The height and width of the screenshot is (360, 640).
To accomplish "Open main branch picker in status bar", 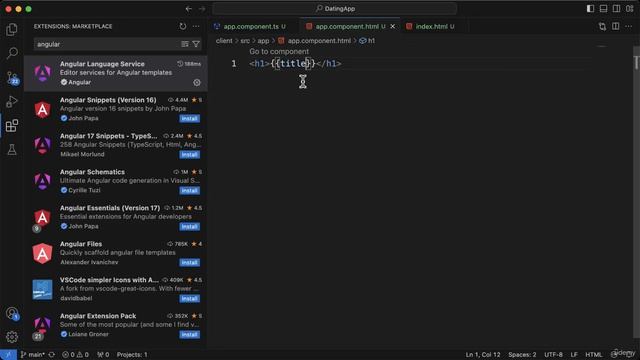I will pyautogui.click(x=33, y=355).
